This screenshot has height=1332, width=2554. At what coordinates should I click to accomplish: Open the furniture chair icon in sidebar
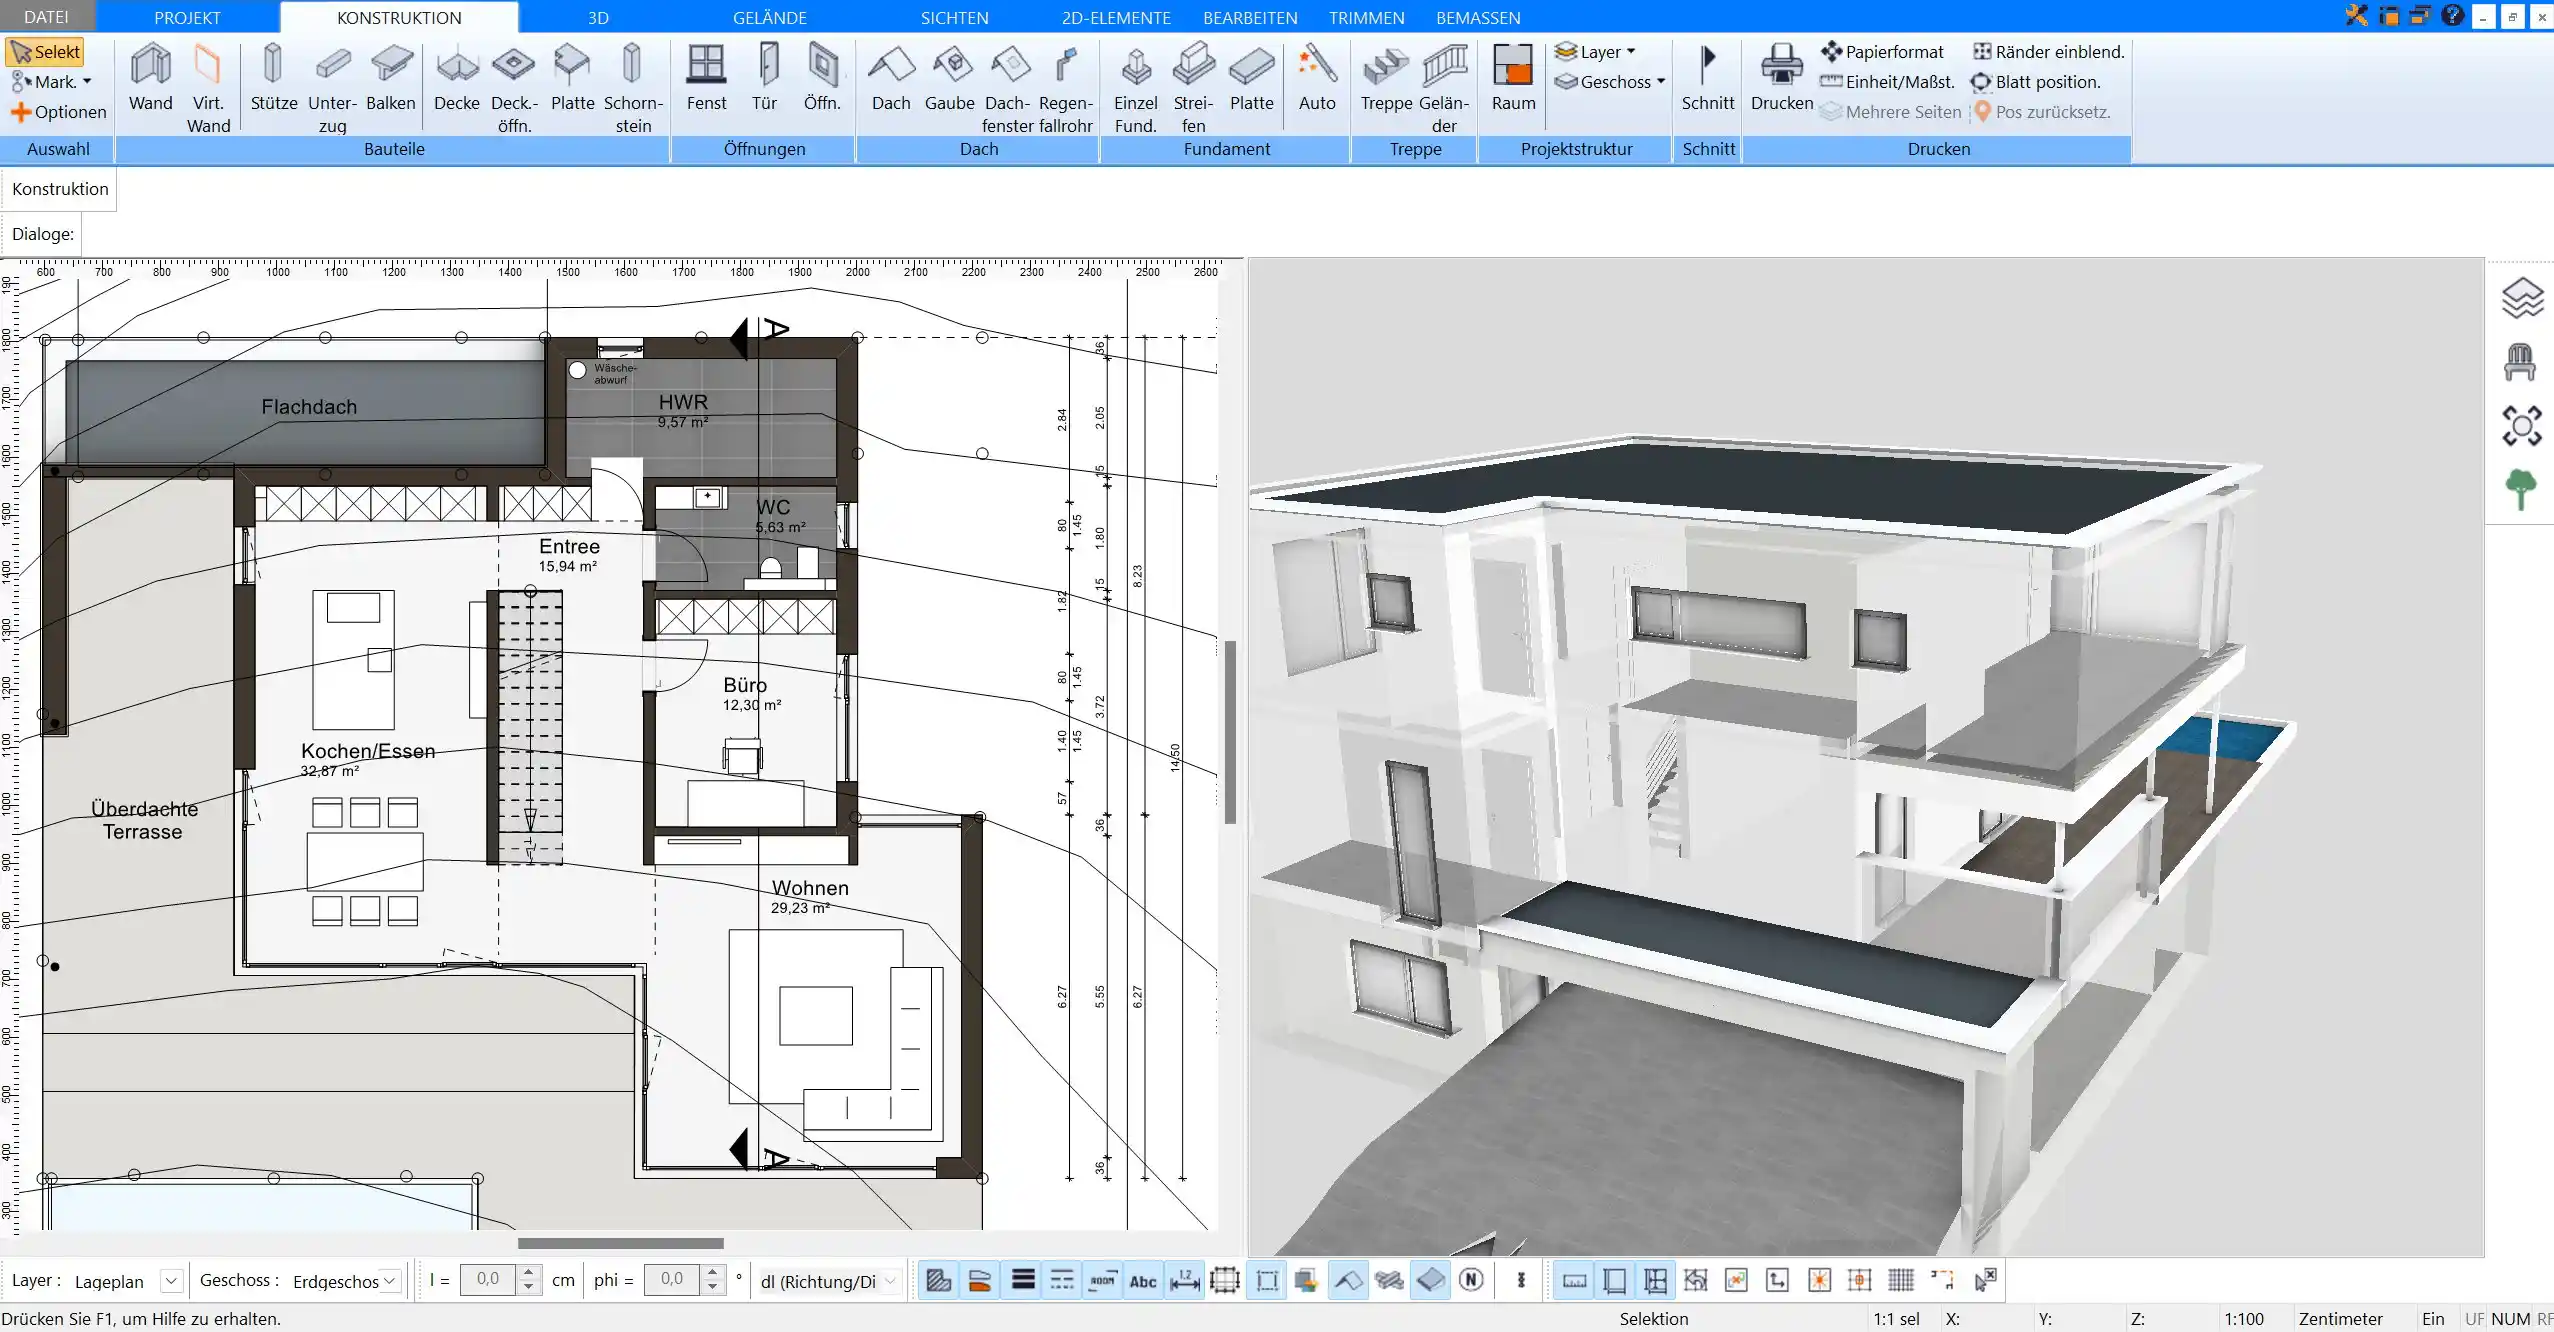coord(2521,362)
